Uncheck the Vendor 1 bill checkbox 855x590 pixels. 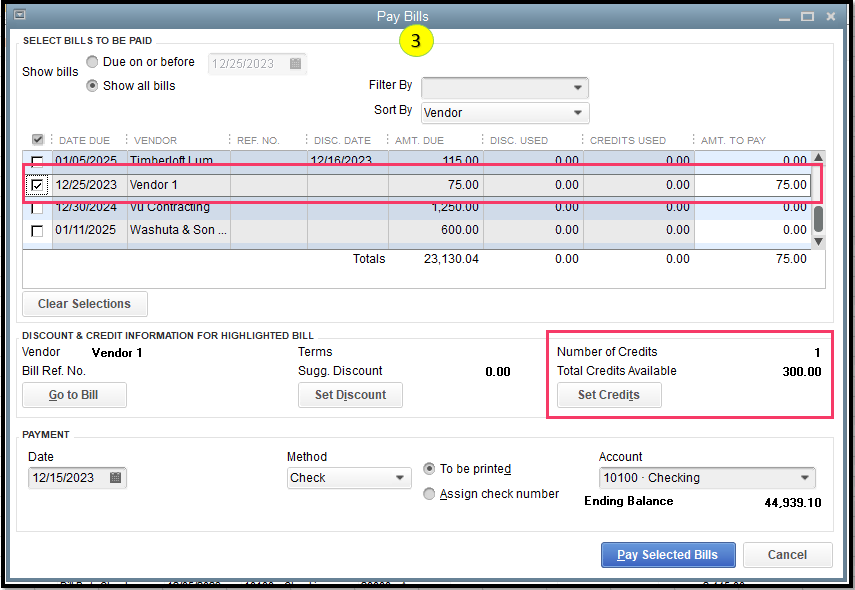(38, 185)
